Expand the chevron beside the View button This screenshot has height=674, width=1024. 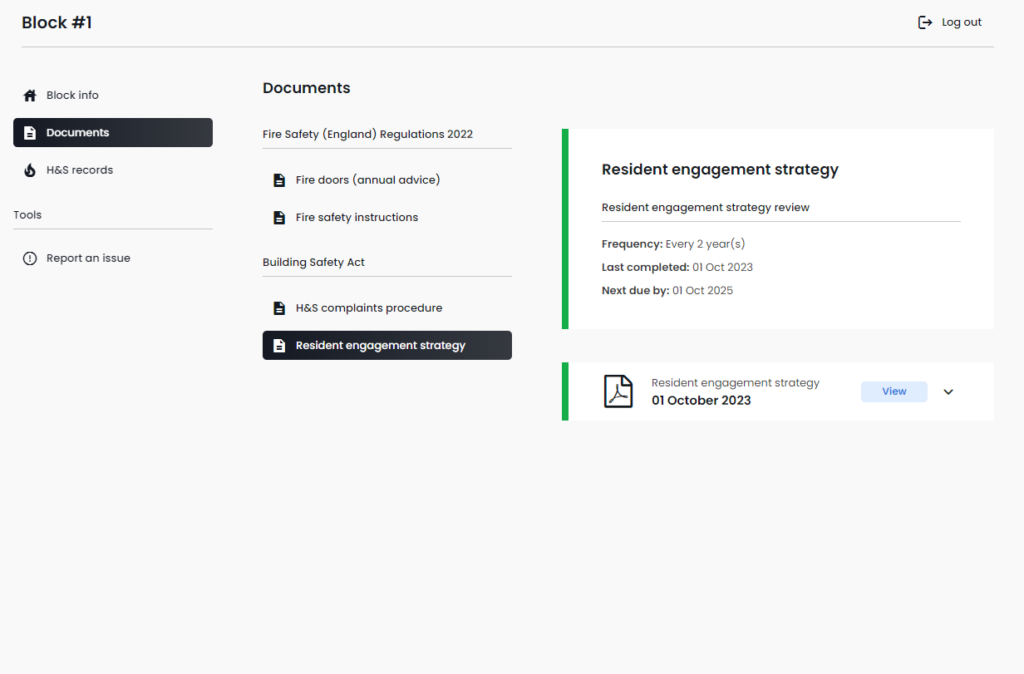click(x=948, y=391)
